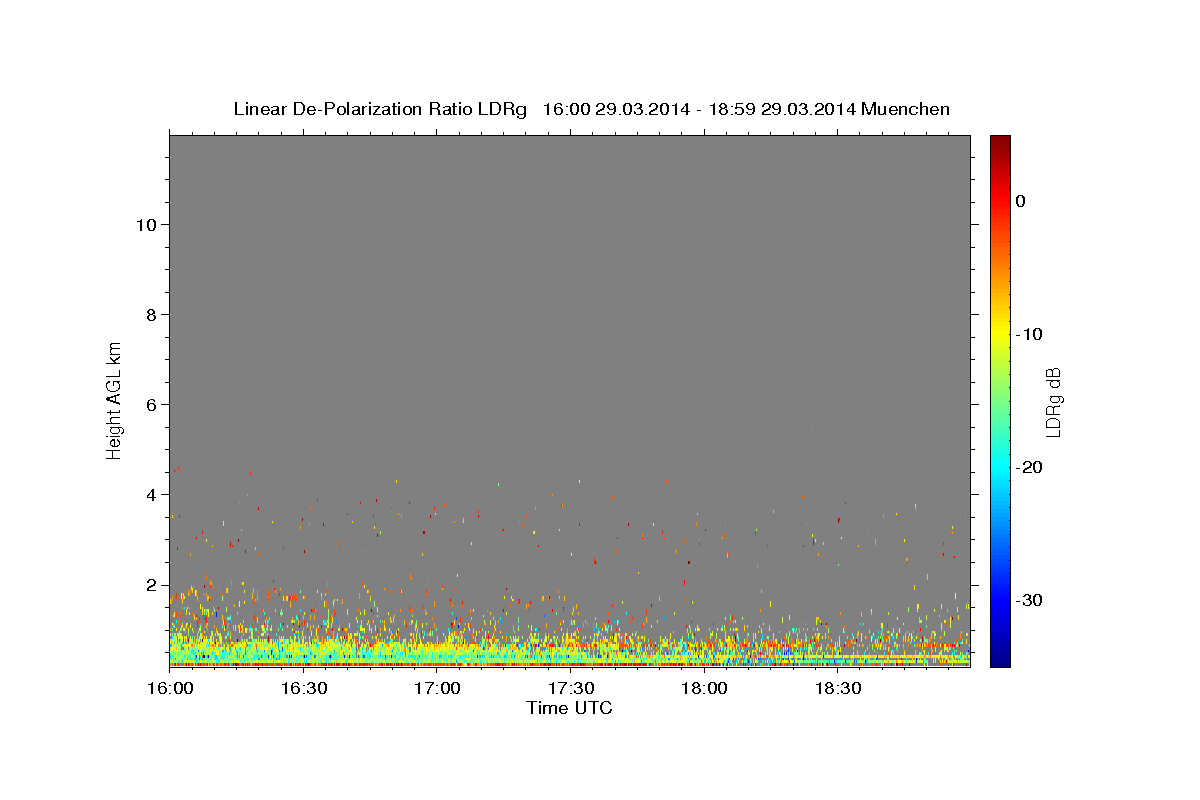The width and height of the screenshot is (1200, 800).
Task: Click the colorbar tick label -30
Action: tap(1028, 600)
